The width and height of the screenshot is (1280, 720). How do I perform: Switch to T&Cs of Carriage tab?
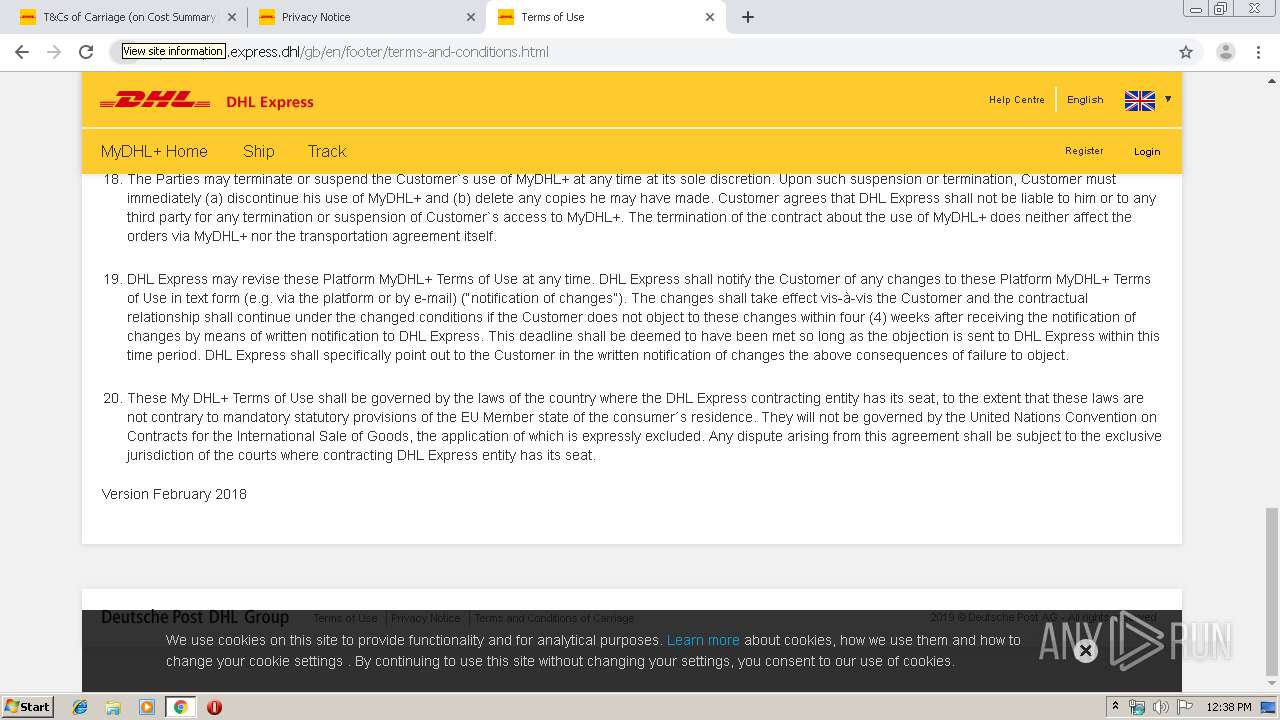point(128,17)
